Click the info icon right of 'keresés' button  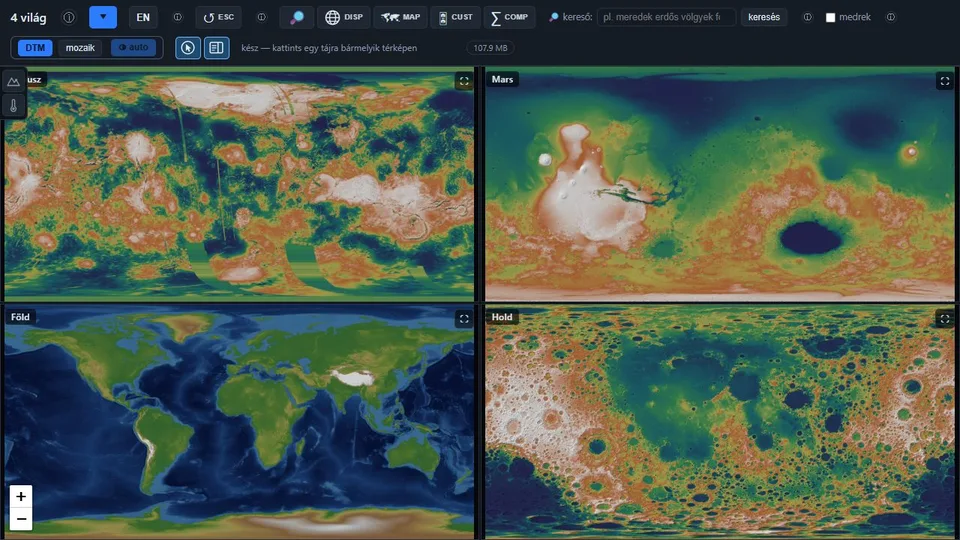808,17
